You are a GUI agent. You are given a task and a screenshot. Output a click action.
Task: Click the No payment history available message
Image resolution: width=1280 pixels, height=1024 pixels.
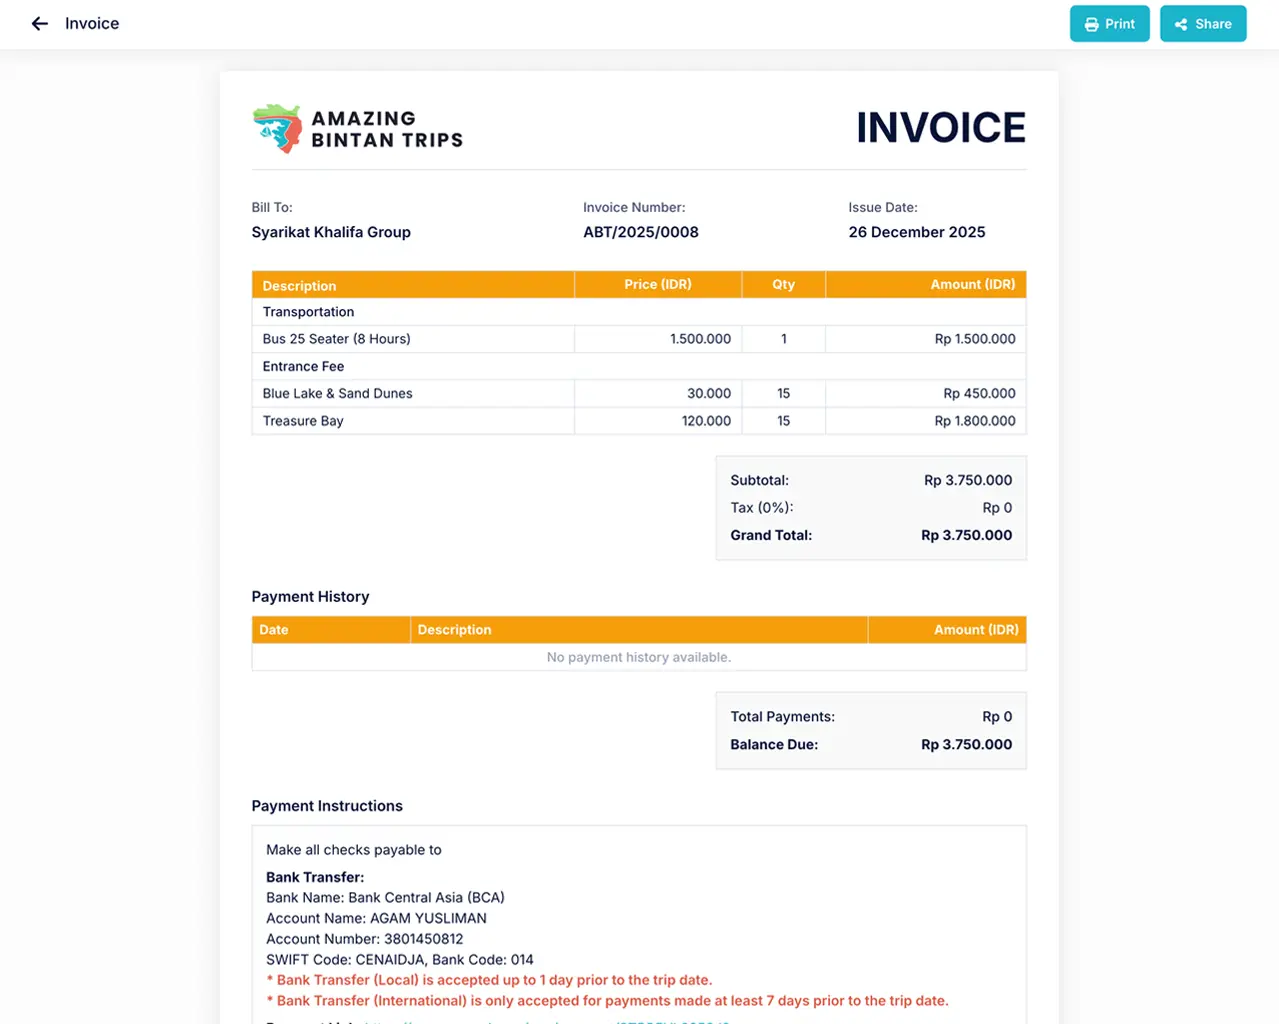639,657
